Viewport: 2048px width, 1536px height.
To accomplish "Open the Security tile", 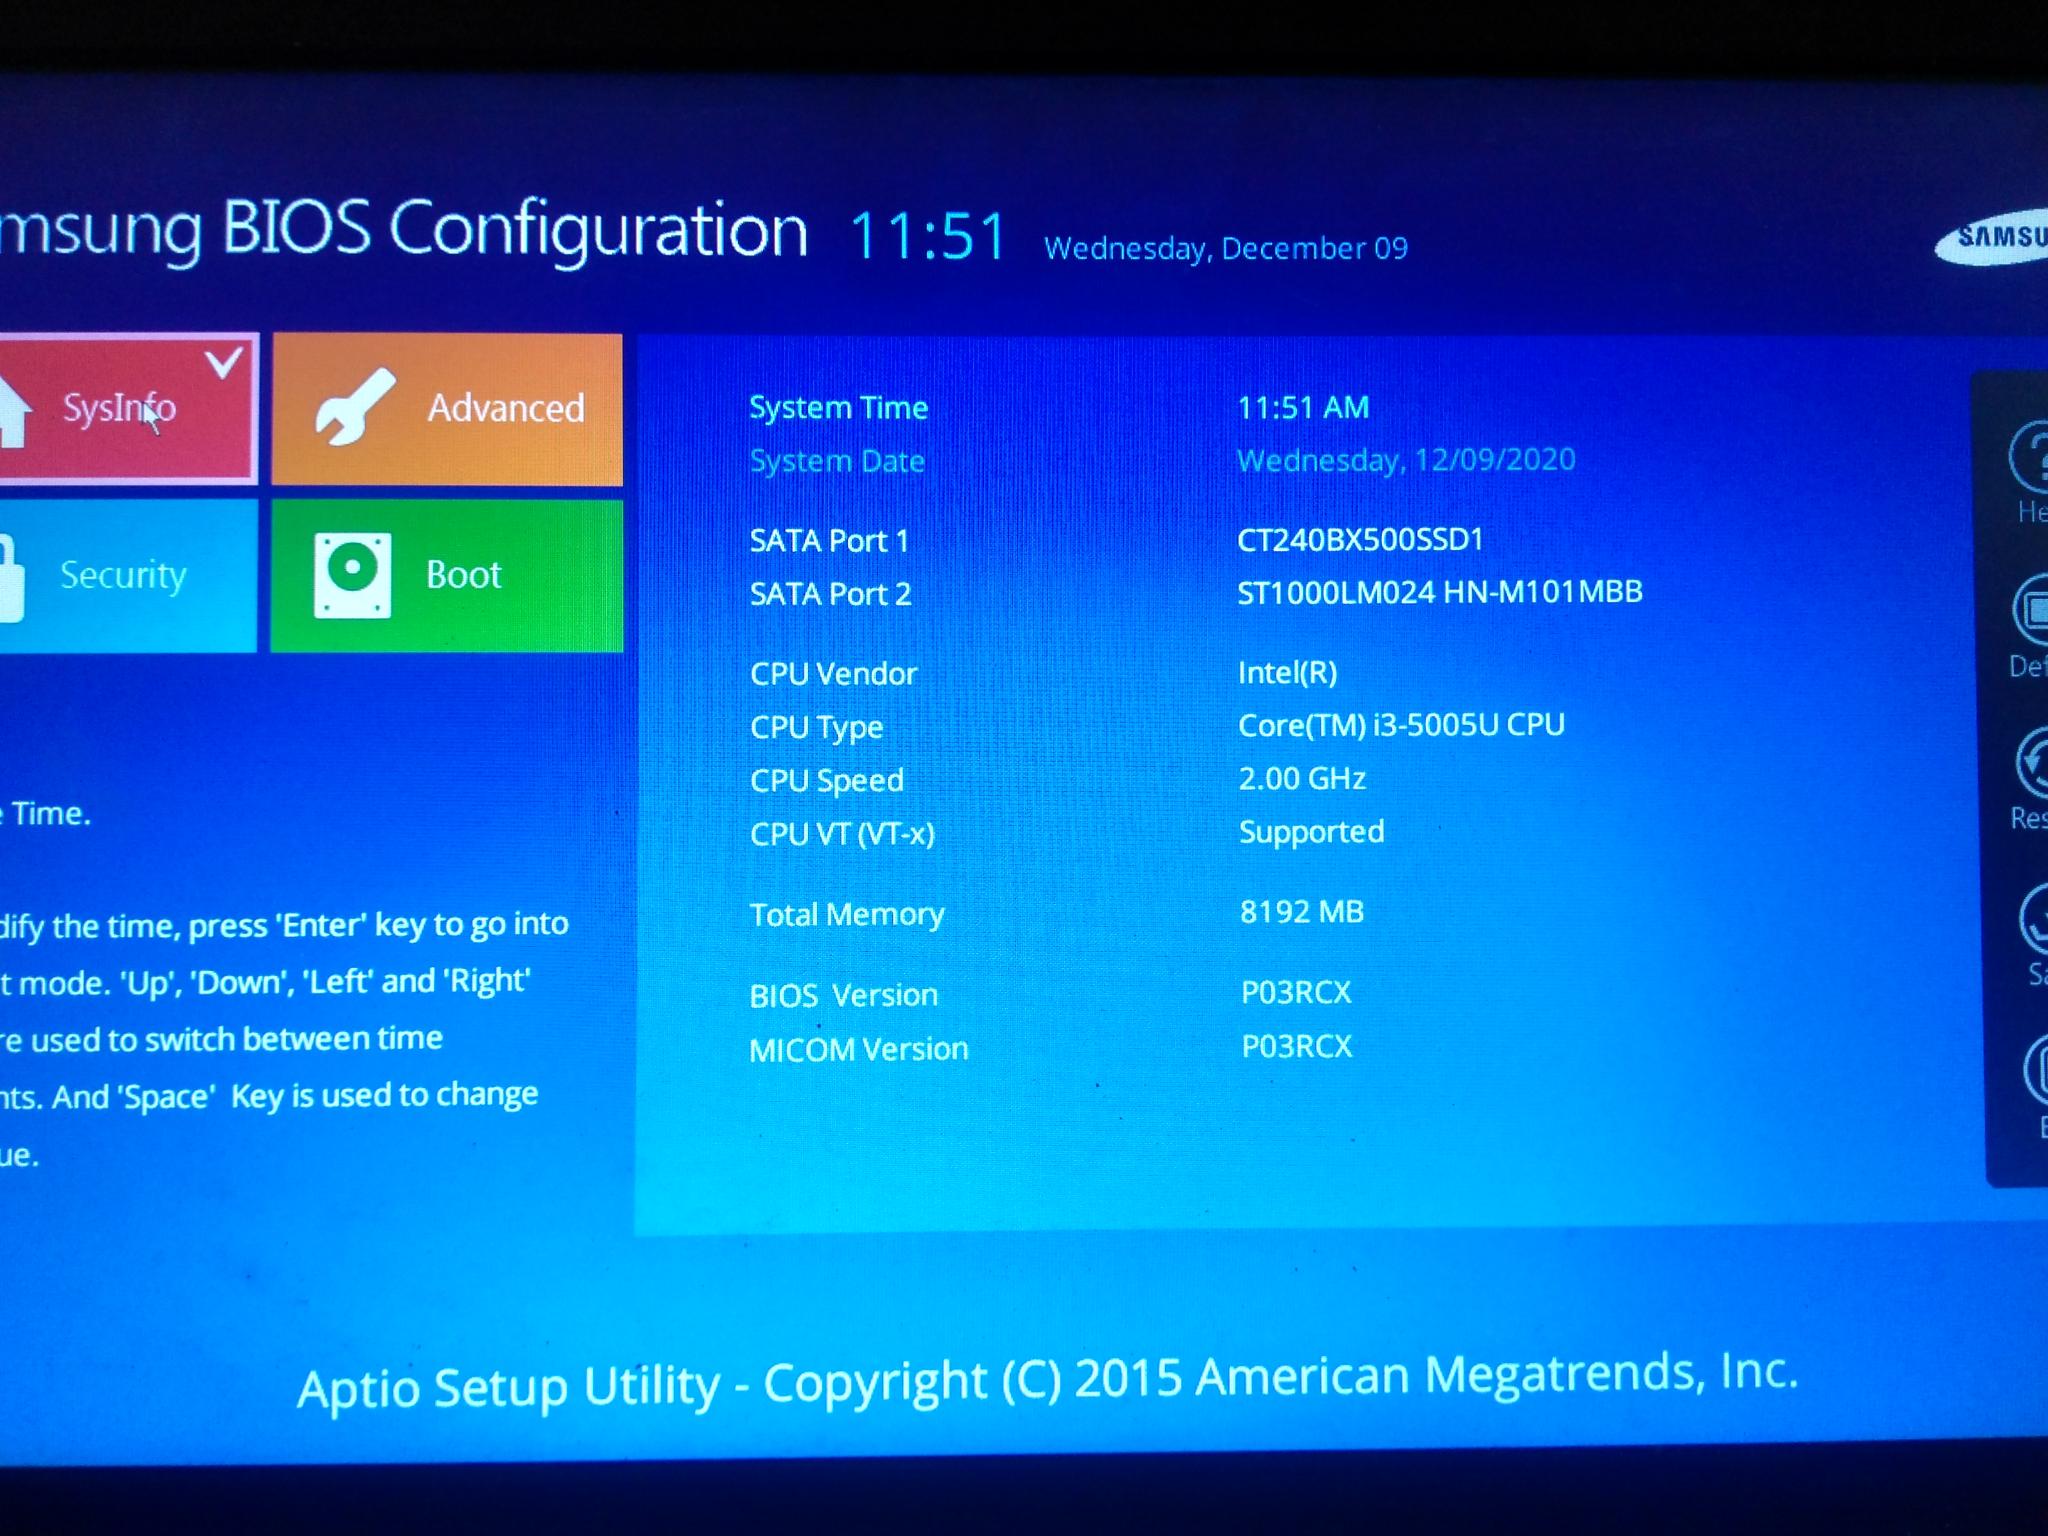I will click(x=128, y=576).
